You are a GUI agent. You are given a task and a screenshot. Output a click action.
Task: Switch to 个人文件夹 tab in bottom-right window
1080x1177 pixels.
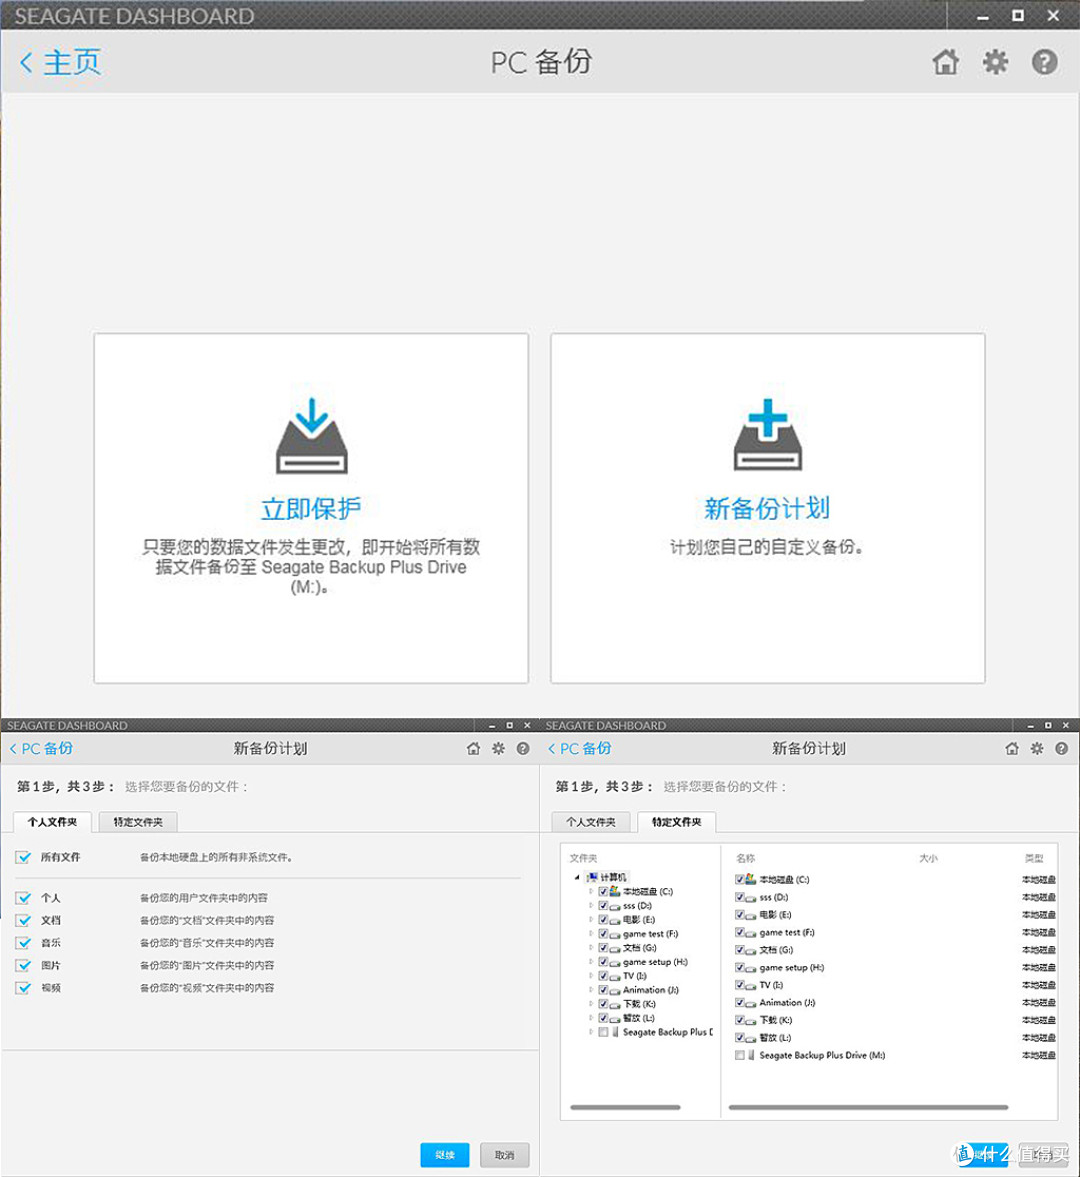[591, 822]
